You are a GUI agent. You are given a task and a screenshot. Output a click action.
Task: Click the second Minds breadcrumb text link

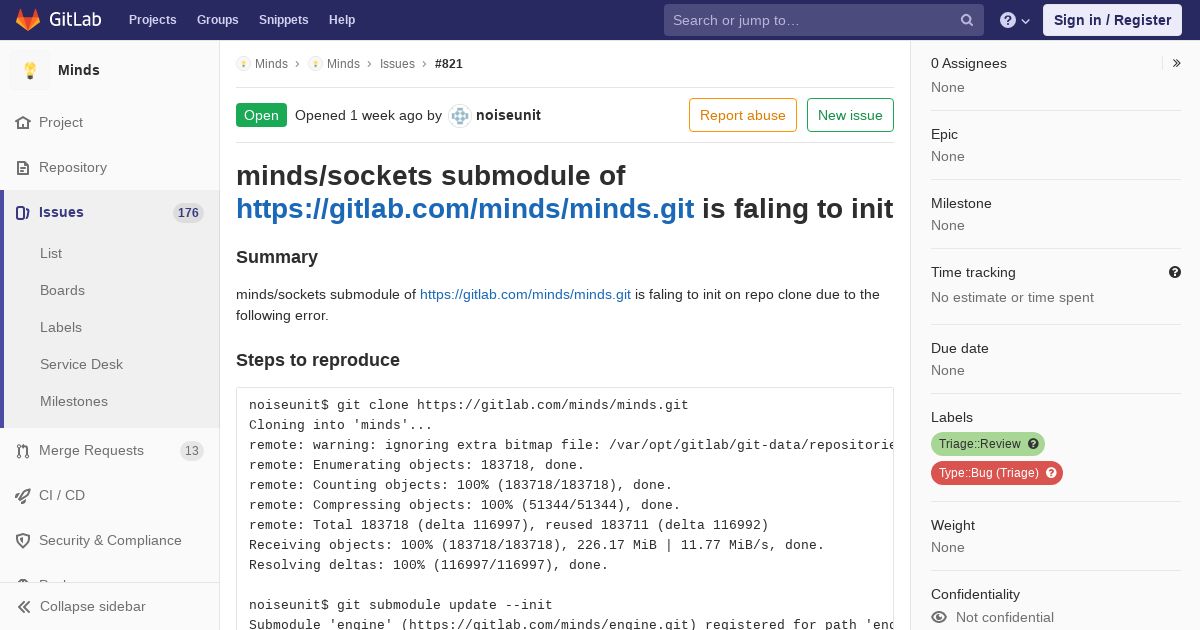click(343, 64)
